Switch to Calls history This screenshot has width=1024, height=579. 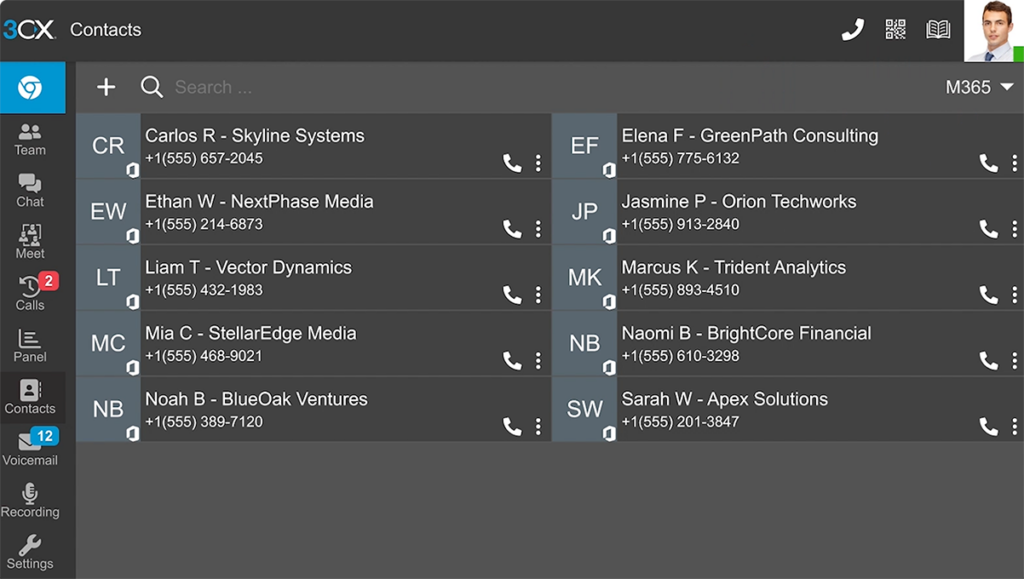pyautogui.click(x=30, y=294)
